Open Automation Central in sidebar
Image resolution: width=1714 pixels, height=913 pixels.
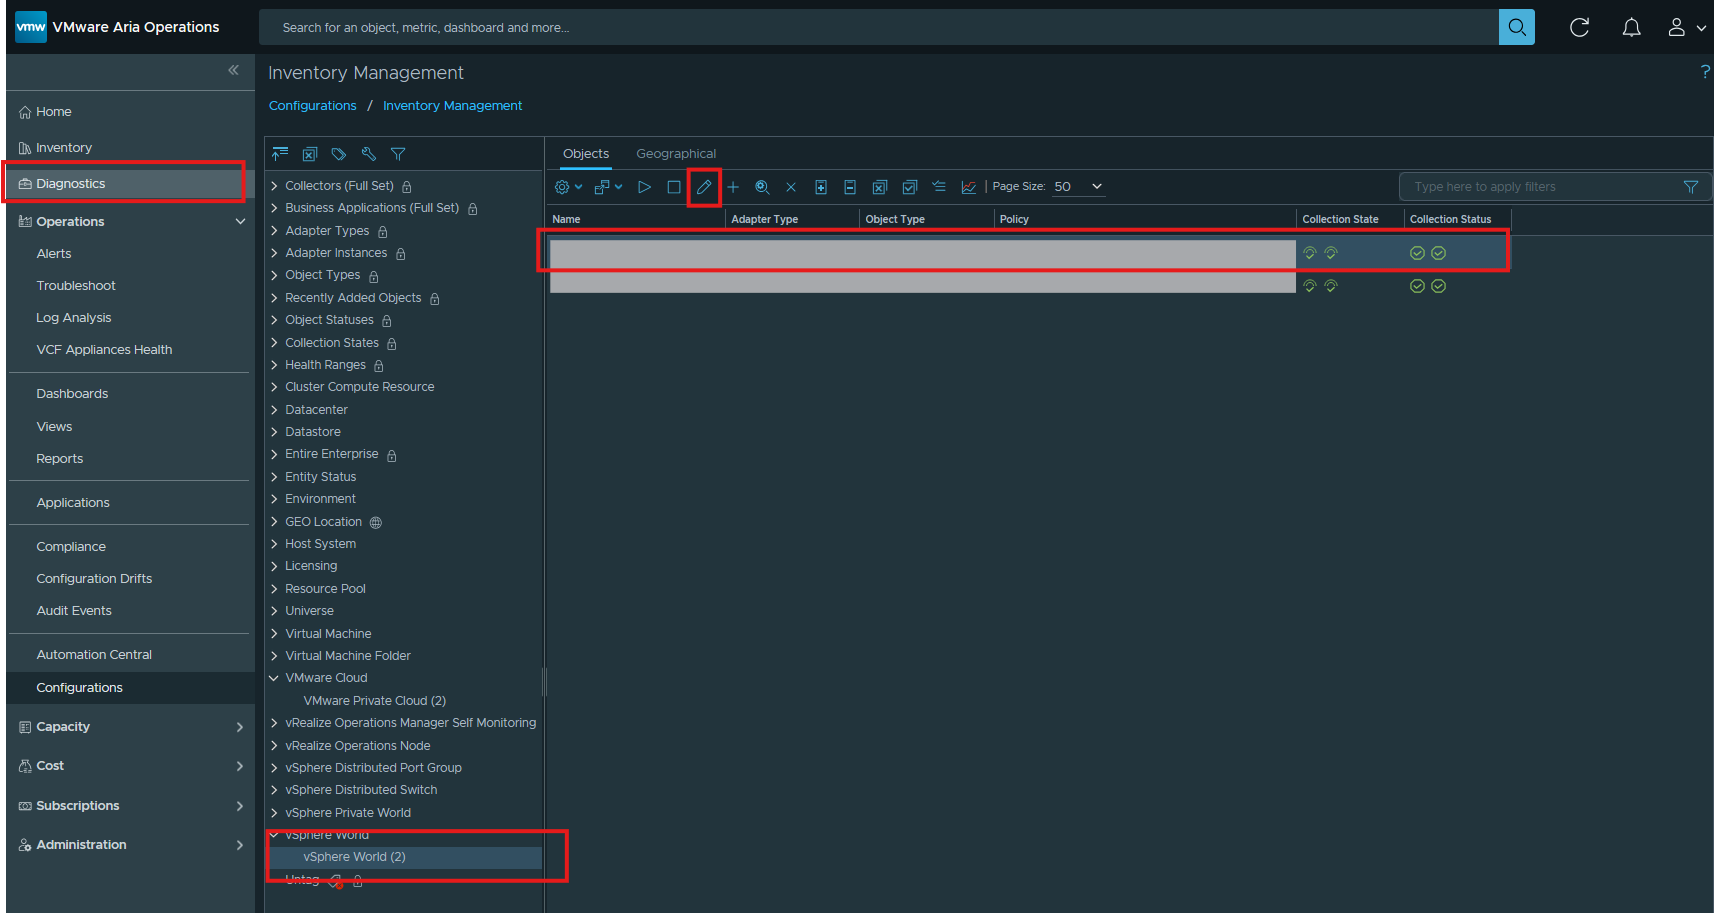(94, 655)
